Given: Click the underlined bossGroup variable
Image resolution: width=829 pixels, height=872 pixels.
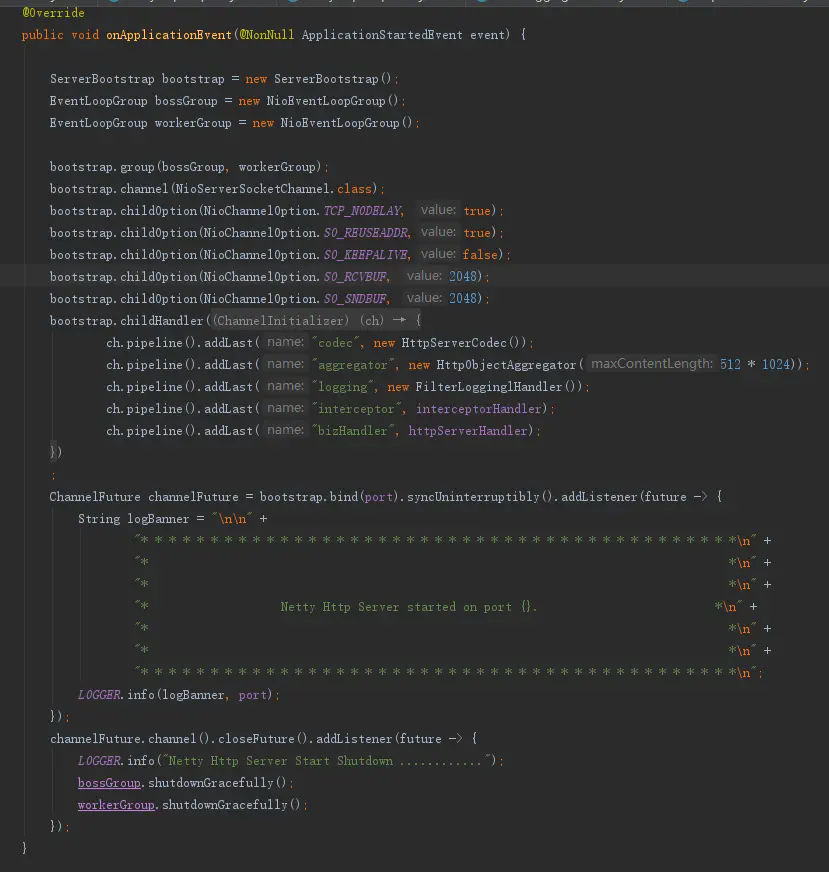Looking at the screenshot, I should tap(109, 783).
